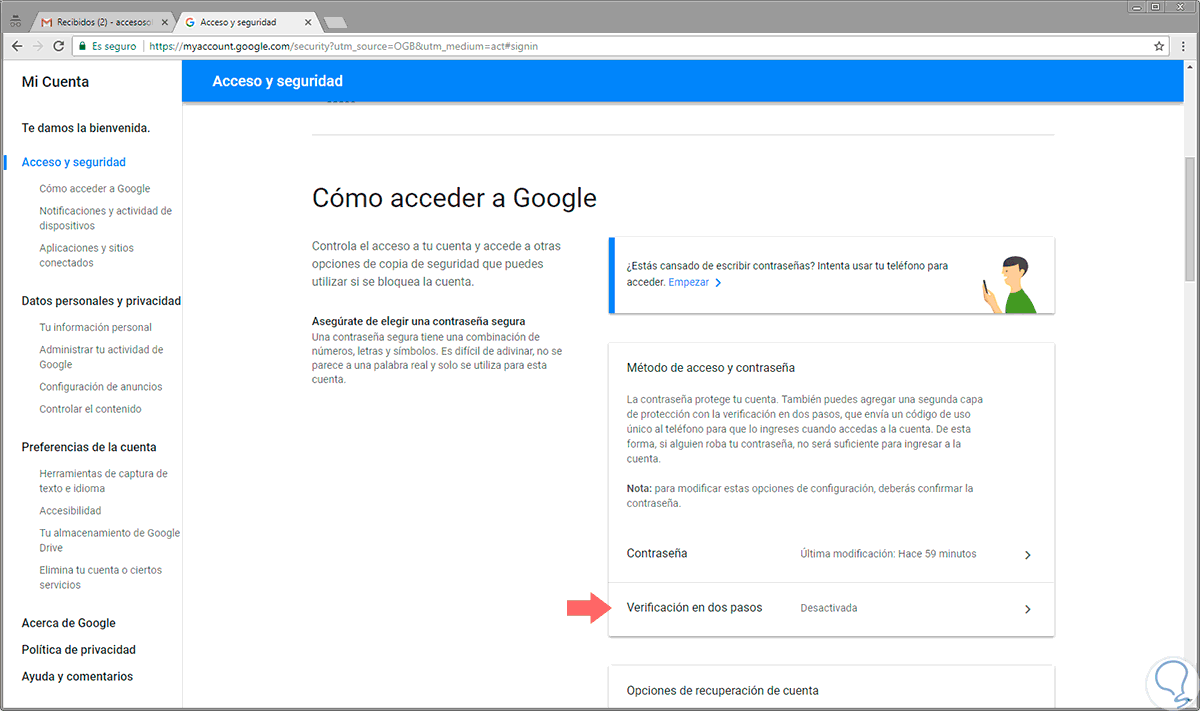Close the Recibidos Gmail tab
The image size is (1200, 711).
(x=166, y=22)
